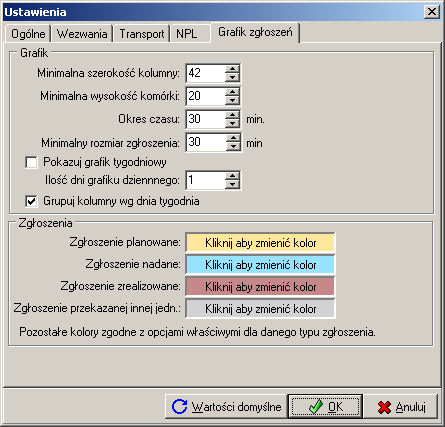Decrease Okres czasu minutes
Image resolution: width=445 pixels, height=427 pixels.
tap(232, 123)
